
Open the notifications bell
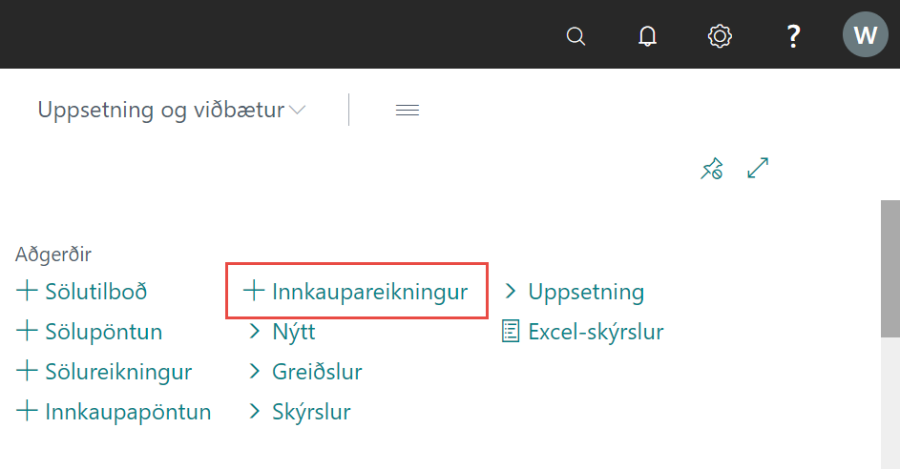coord(648,36)
